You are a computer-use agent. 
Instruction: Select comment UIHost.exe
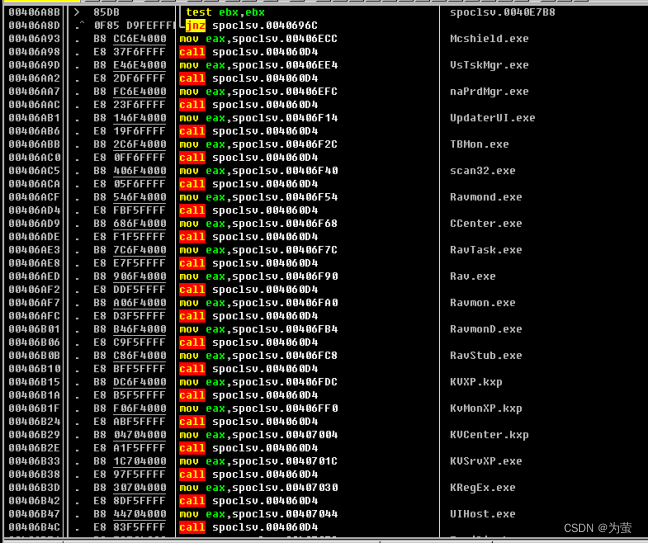(x=483, y=515)
